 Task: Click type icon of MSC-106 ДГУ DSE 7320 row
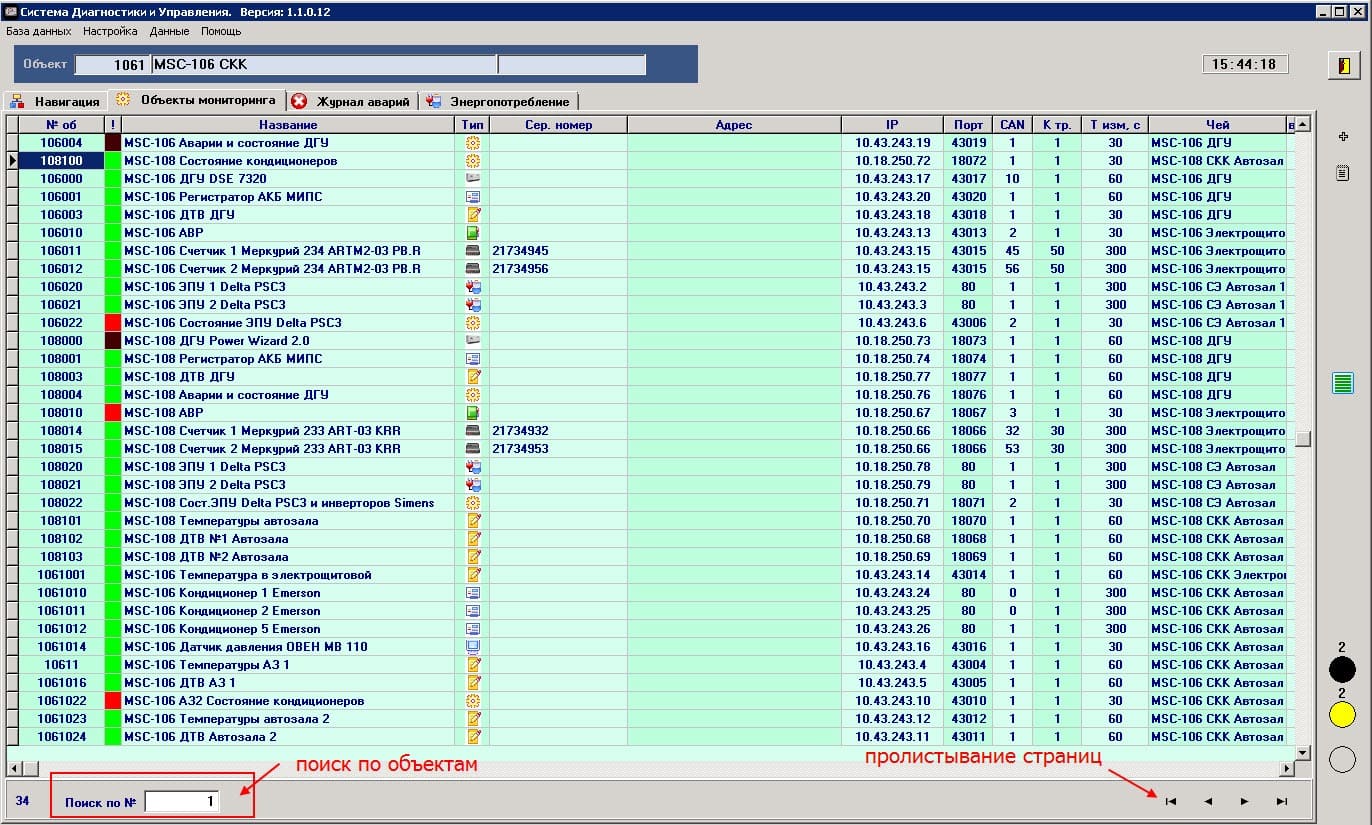point(473,179)
